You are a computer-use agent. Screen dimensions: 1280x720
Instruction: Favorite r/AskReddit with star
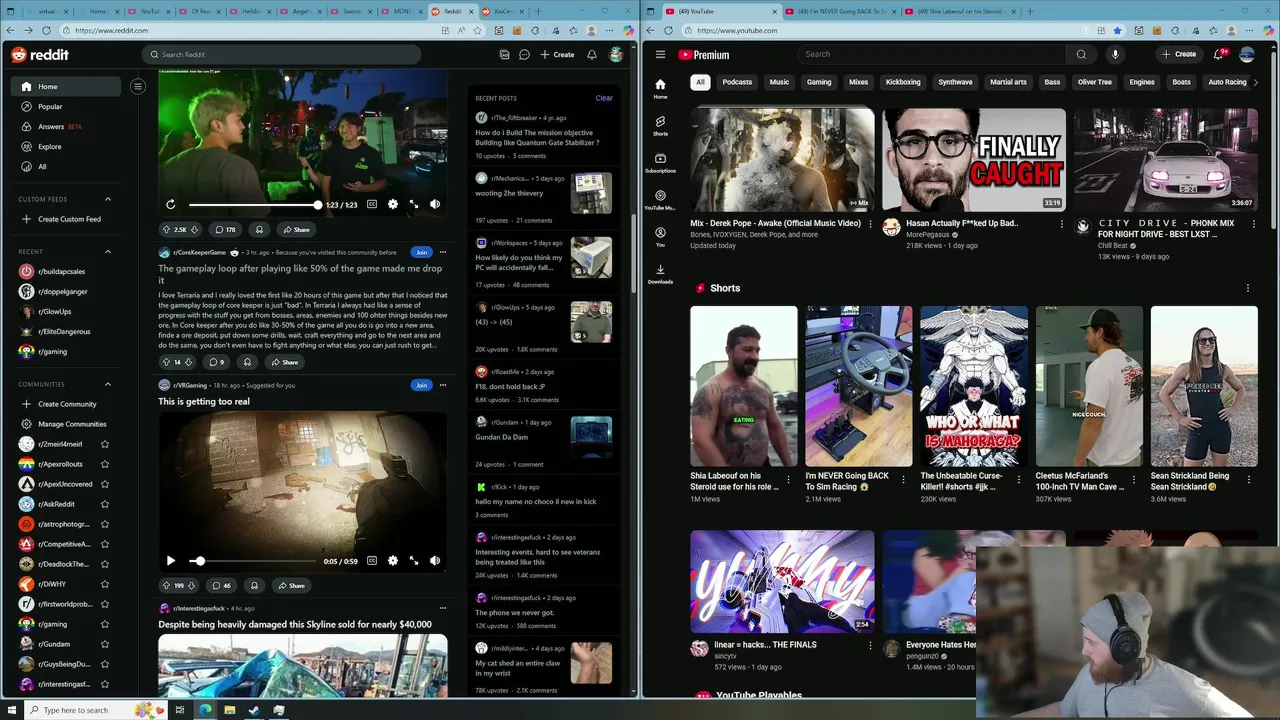pos(105,504)
